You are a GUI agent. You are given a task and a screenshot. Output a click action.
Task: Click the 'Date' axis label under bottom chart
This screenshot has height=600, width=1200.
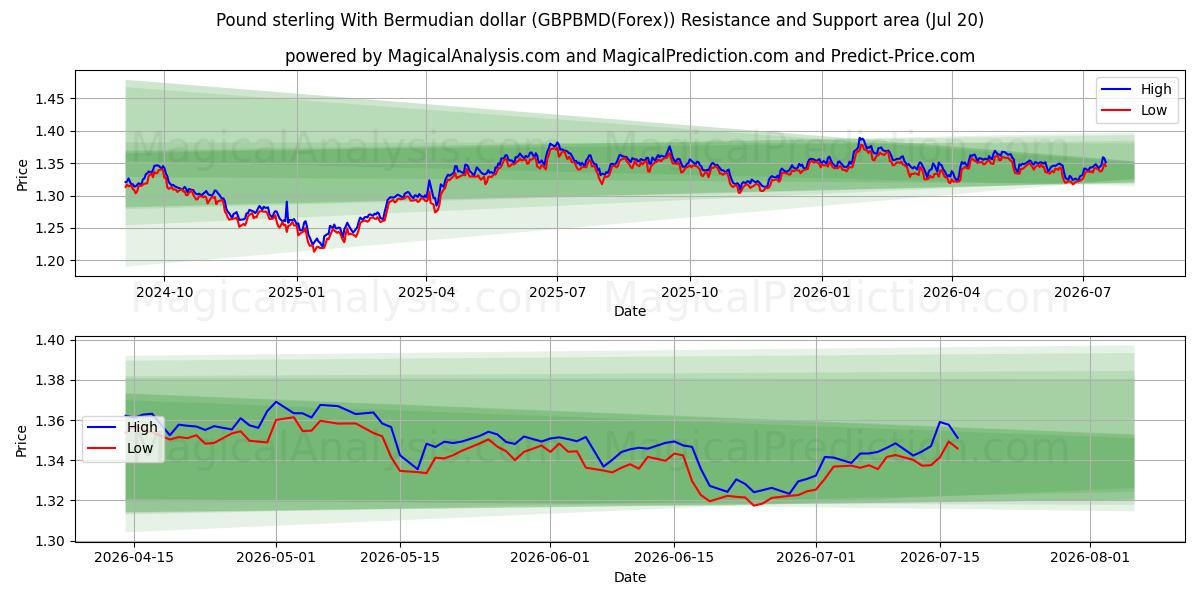point(630,577)
